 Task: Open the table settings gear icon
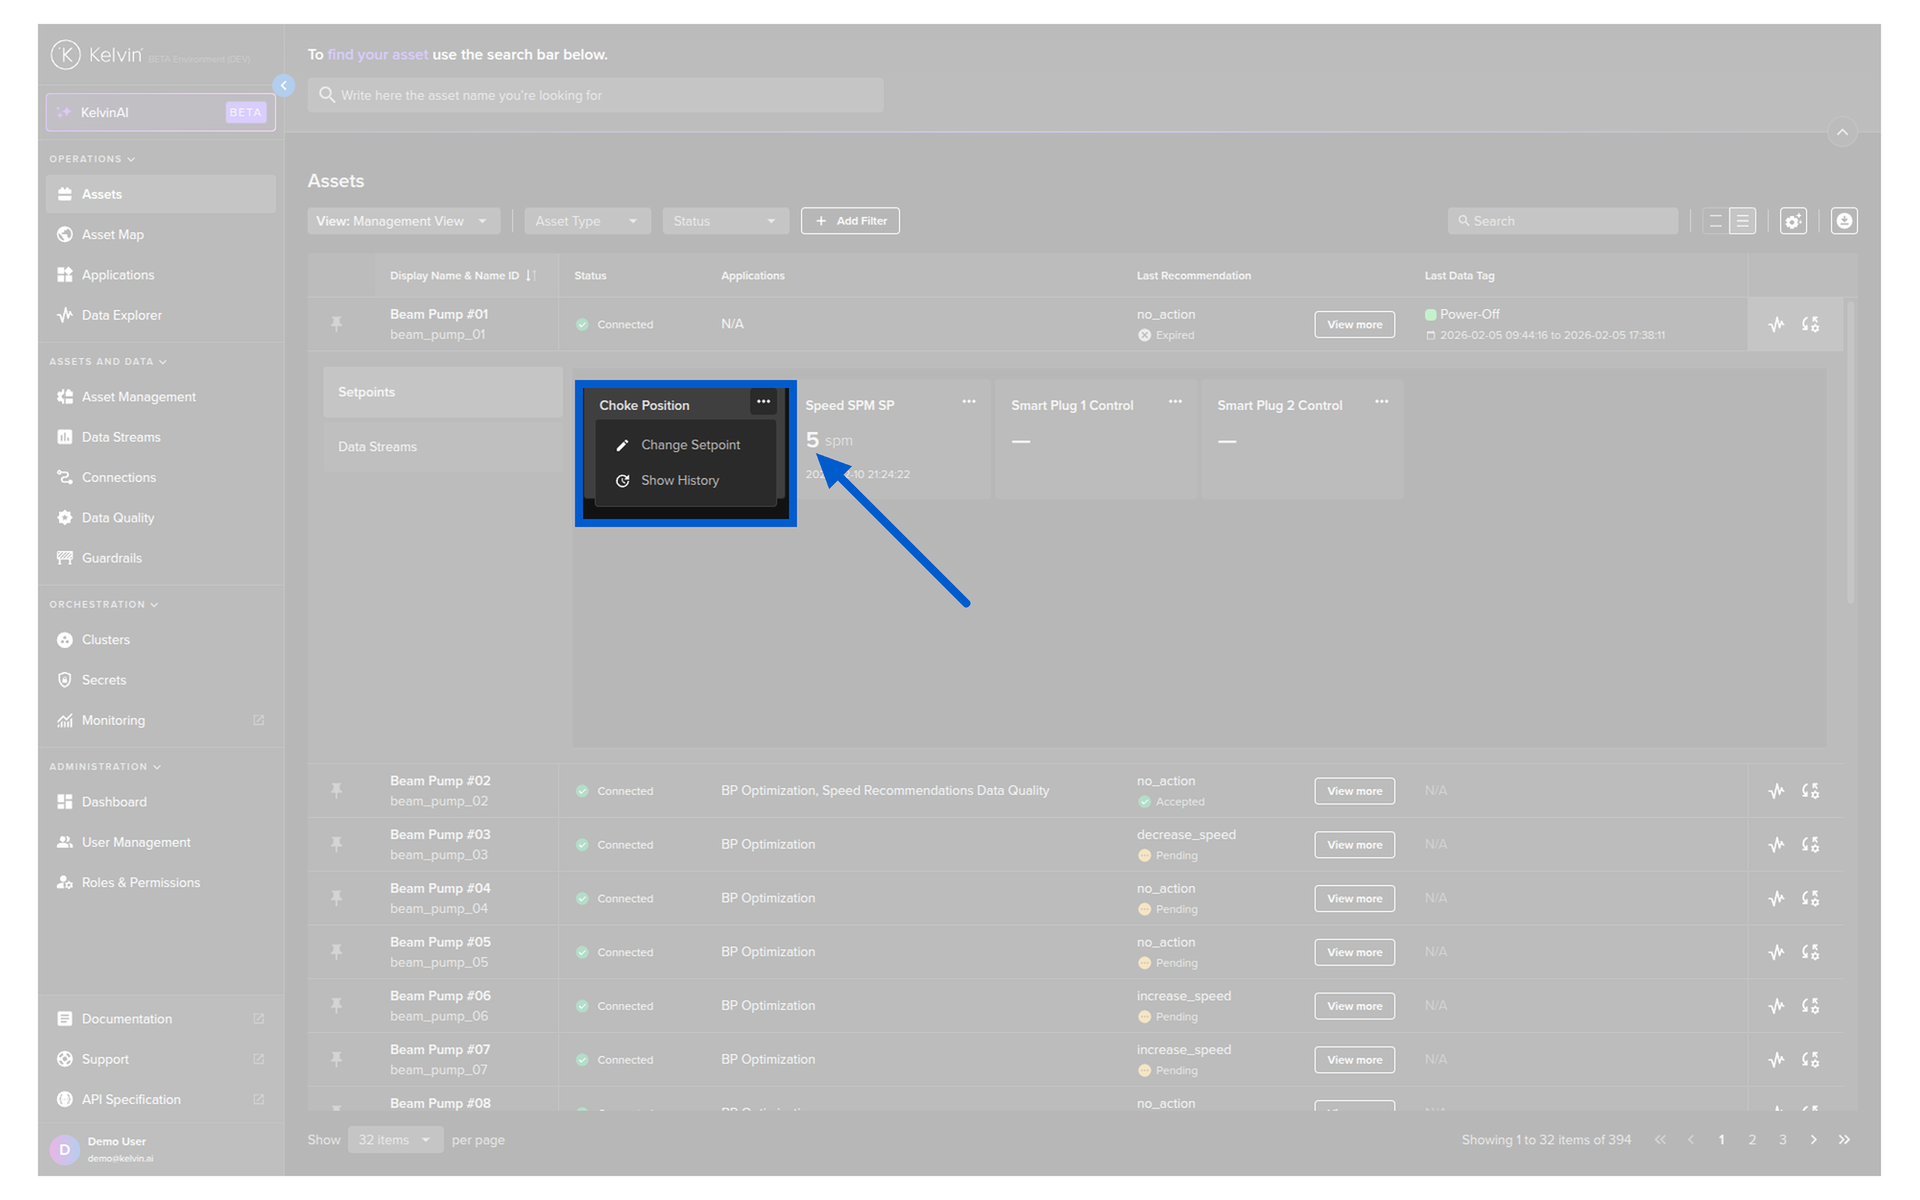coord(1793,221)
